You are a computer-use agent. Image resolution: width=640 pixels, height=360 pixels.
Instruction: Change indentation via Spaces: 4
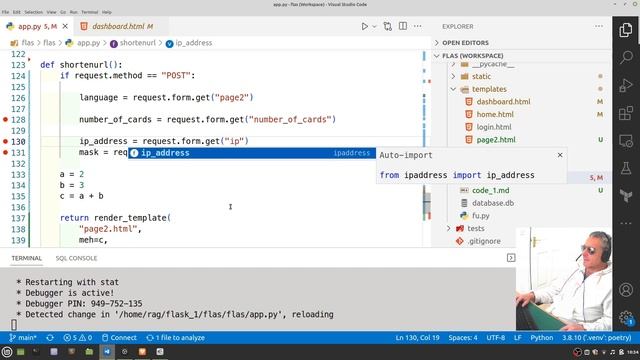pos(463,338)
